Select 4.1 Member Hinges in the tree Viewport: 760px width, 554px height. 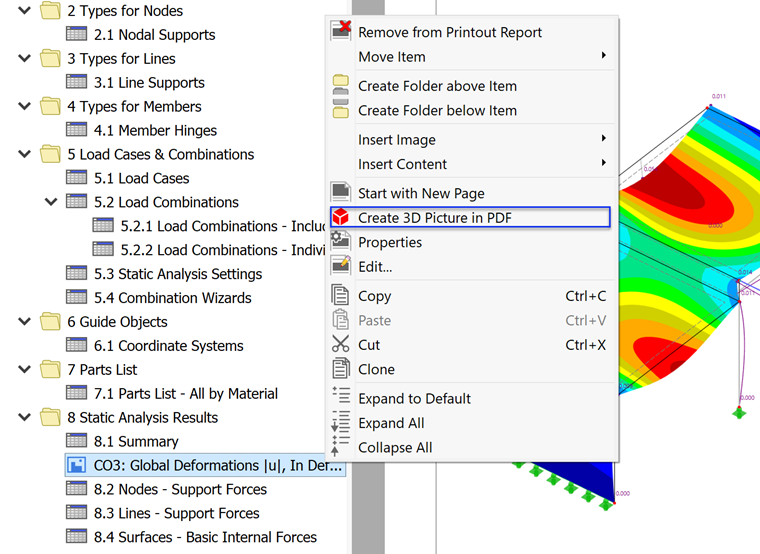(155, 130)
